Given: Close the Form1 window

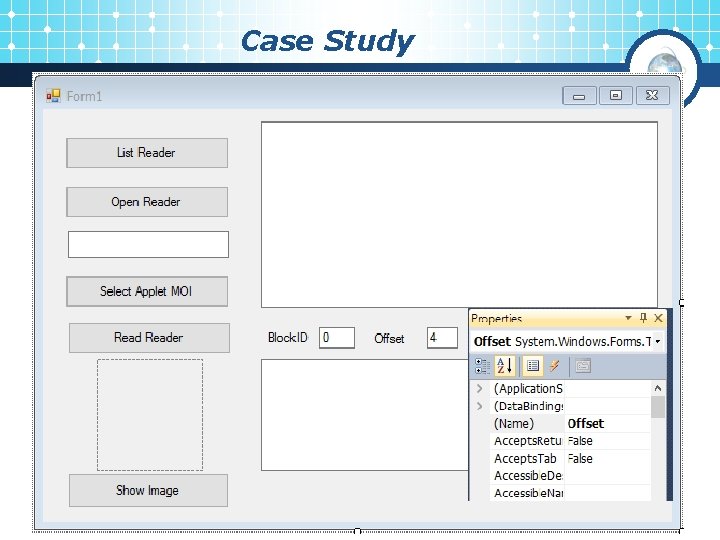Looking at the screenshot, I should pyautogui.click(x=652, y=96).
